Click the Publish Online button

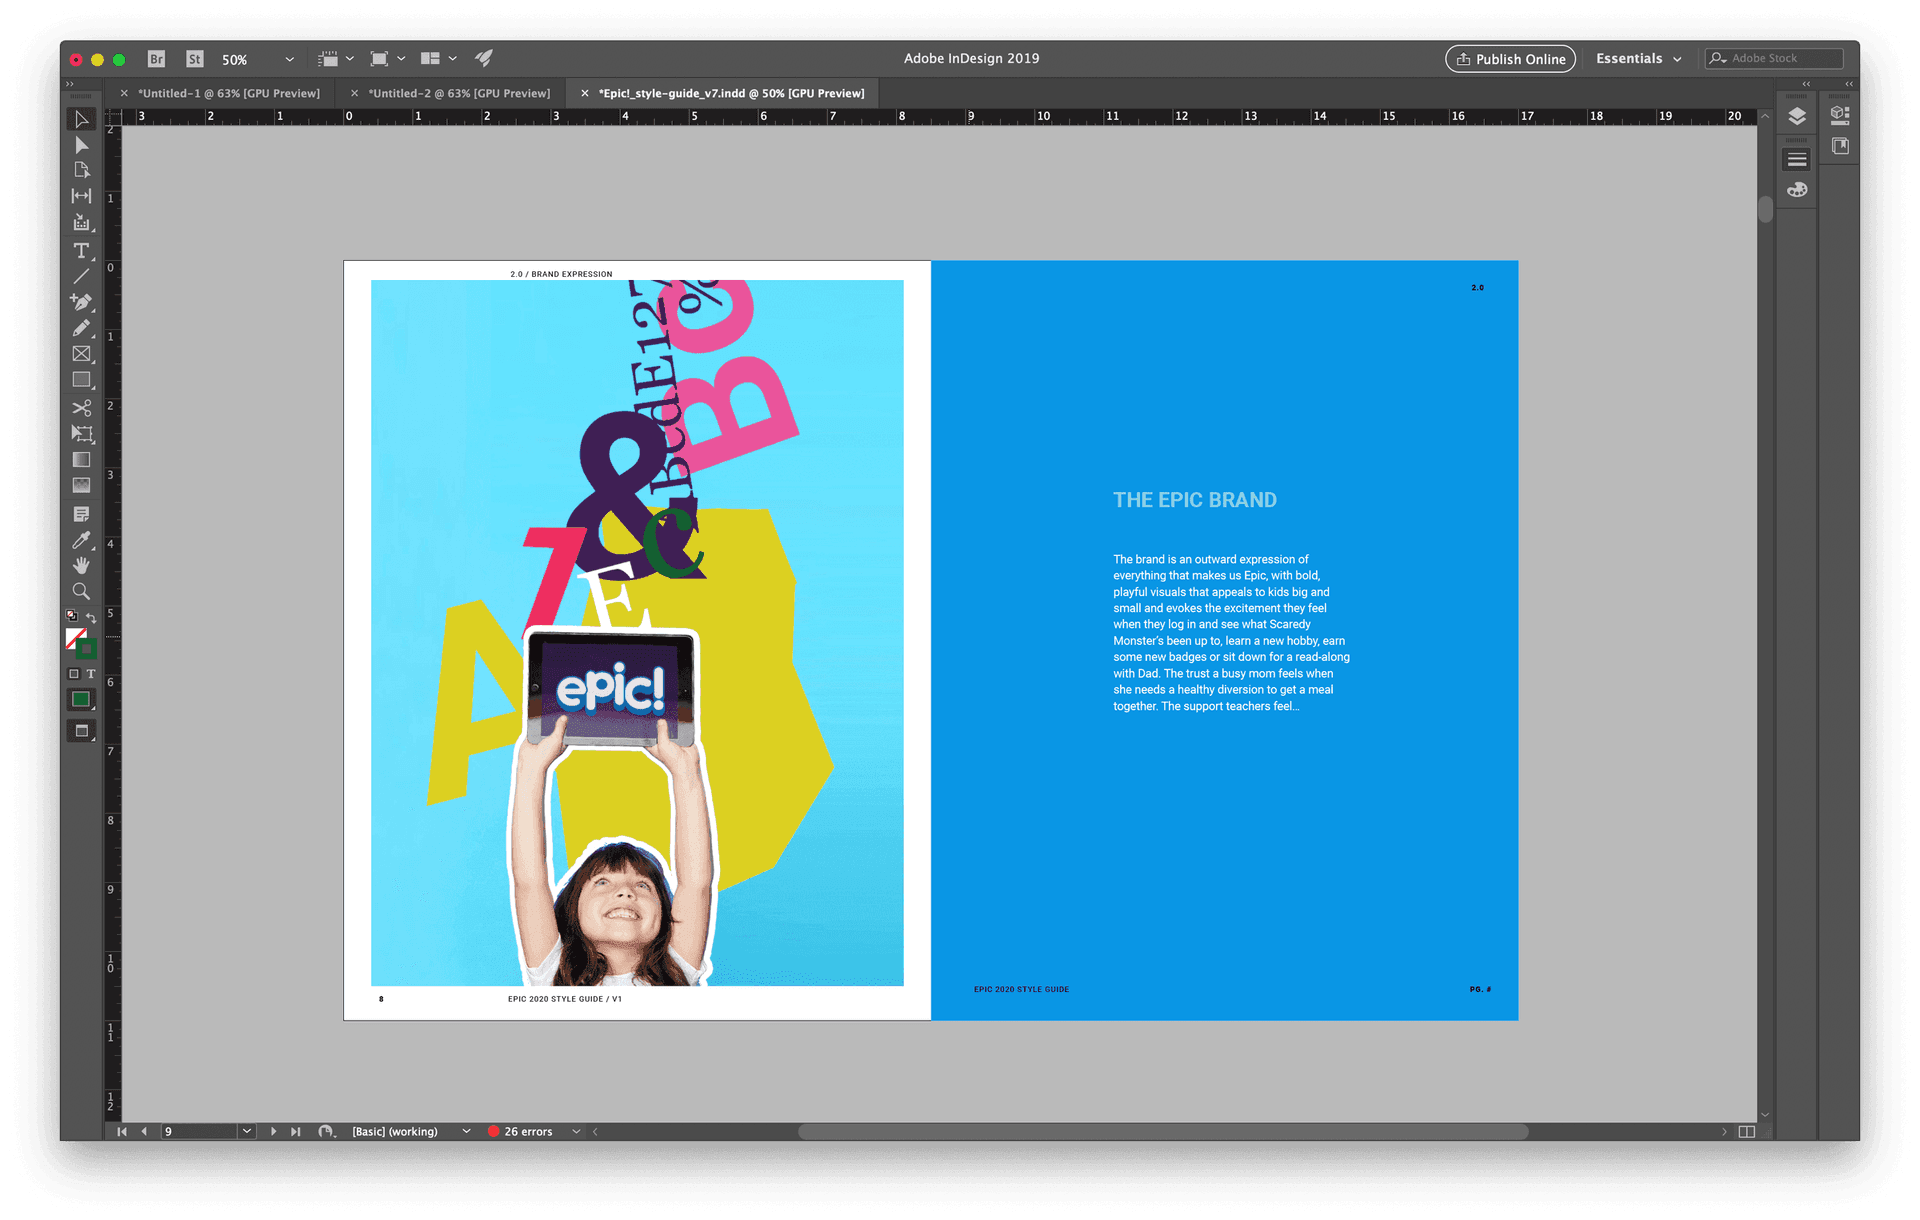1510,58
